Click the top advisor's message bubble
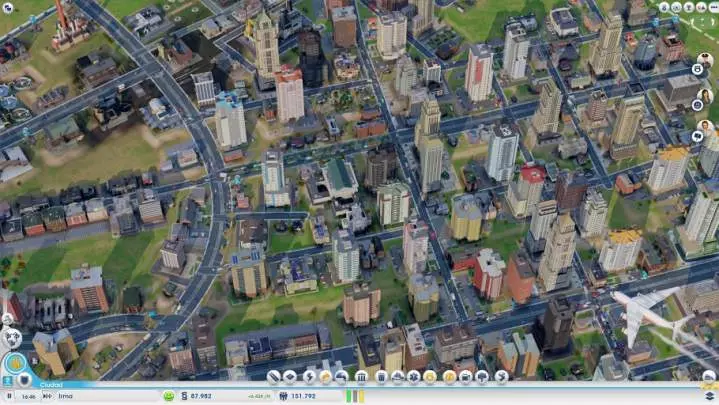This screenshot has width=719, height=405. click(x=697, y=69)
